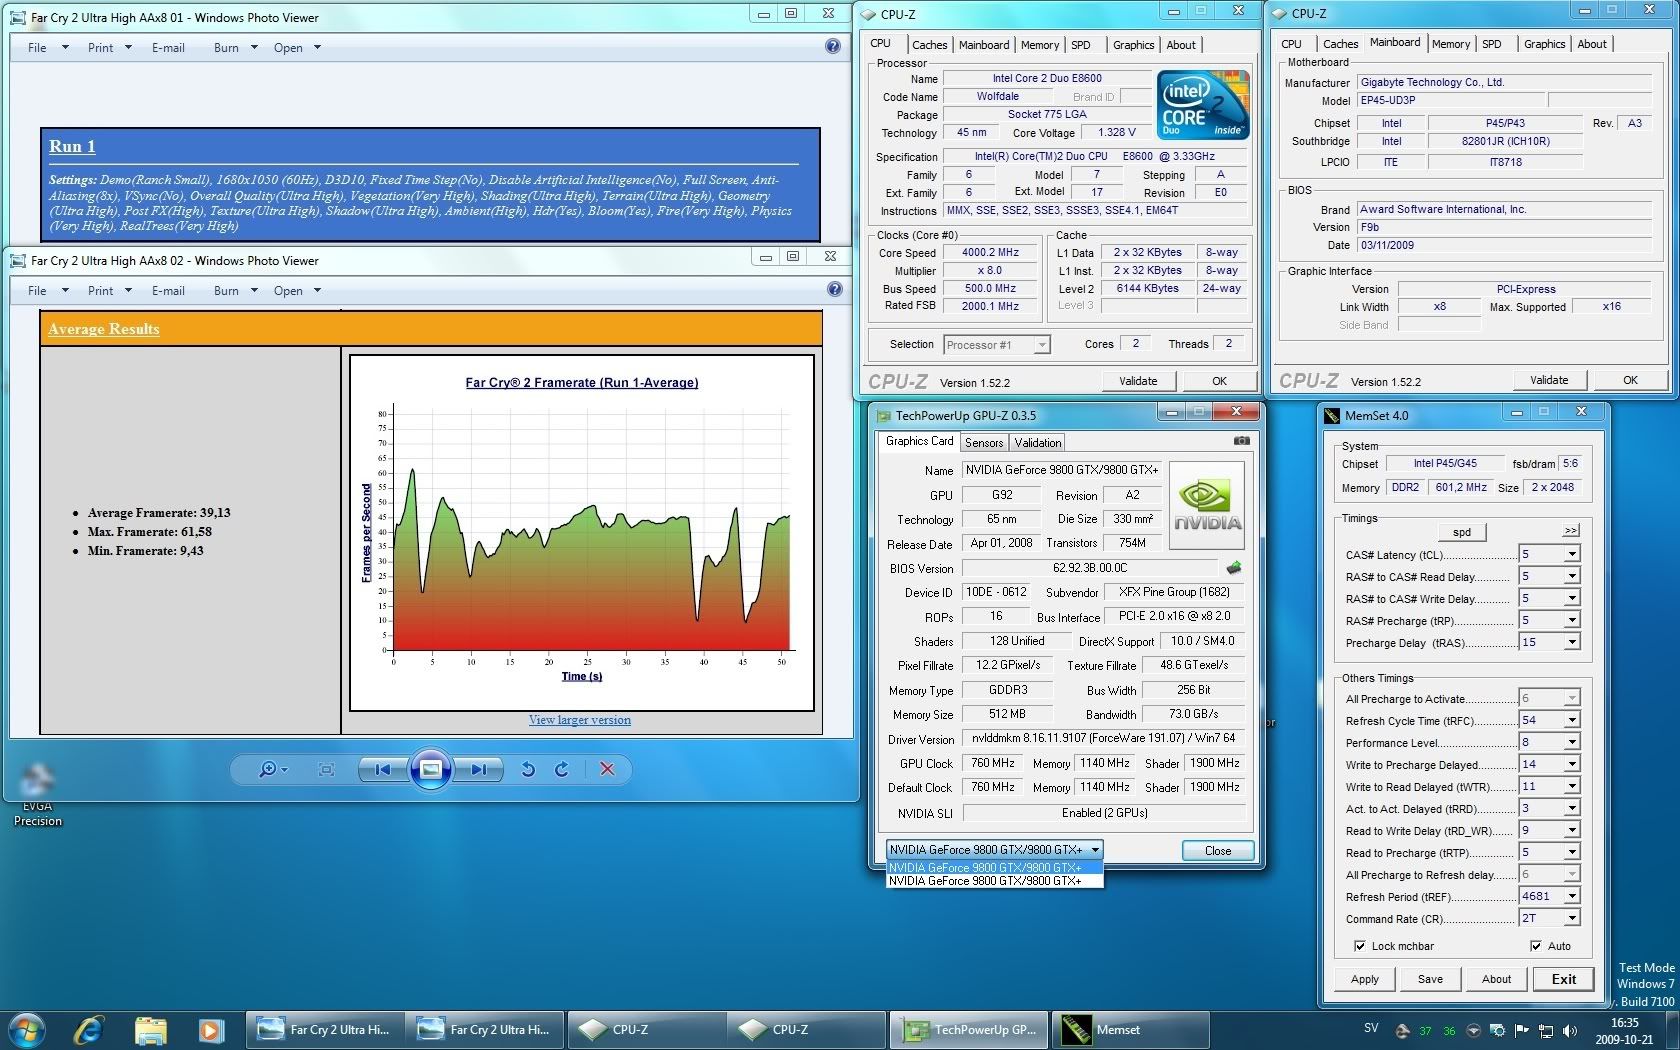Click Save button in MemSet
The image size is (1680, 1050).
pos(1430,979)
